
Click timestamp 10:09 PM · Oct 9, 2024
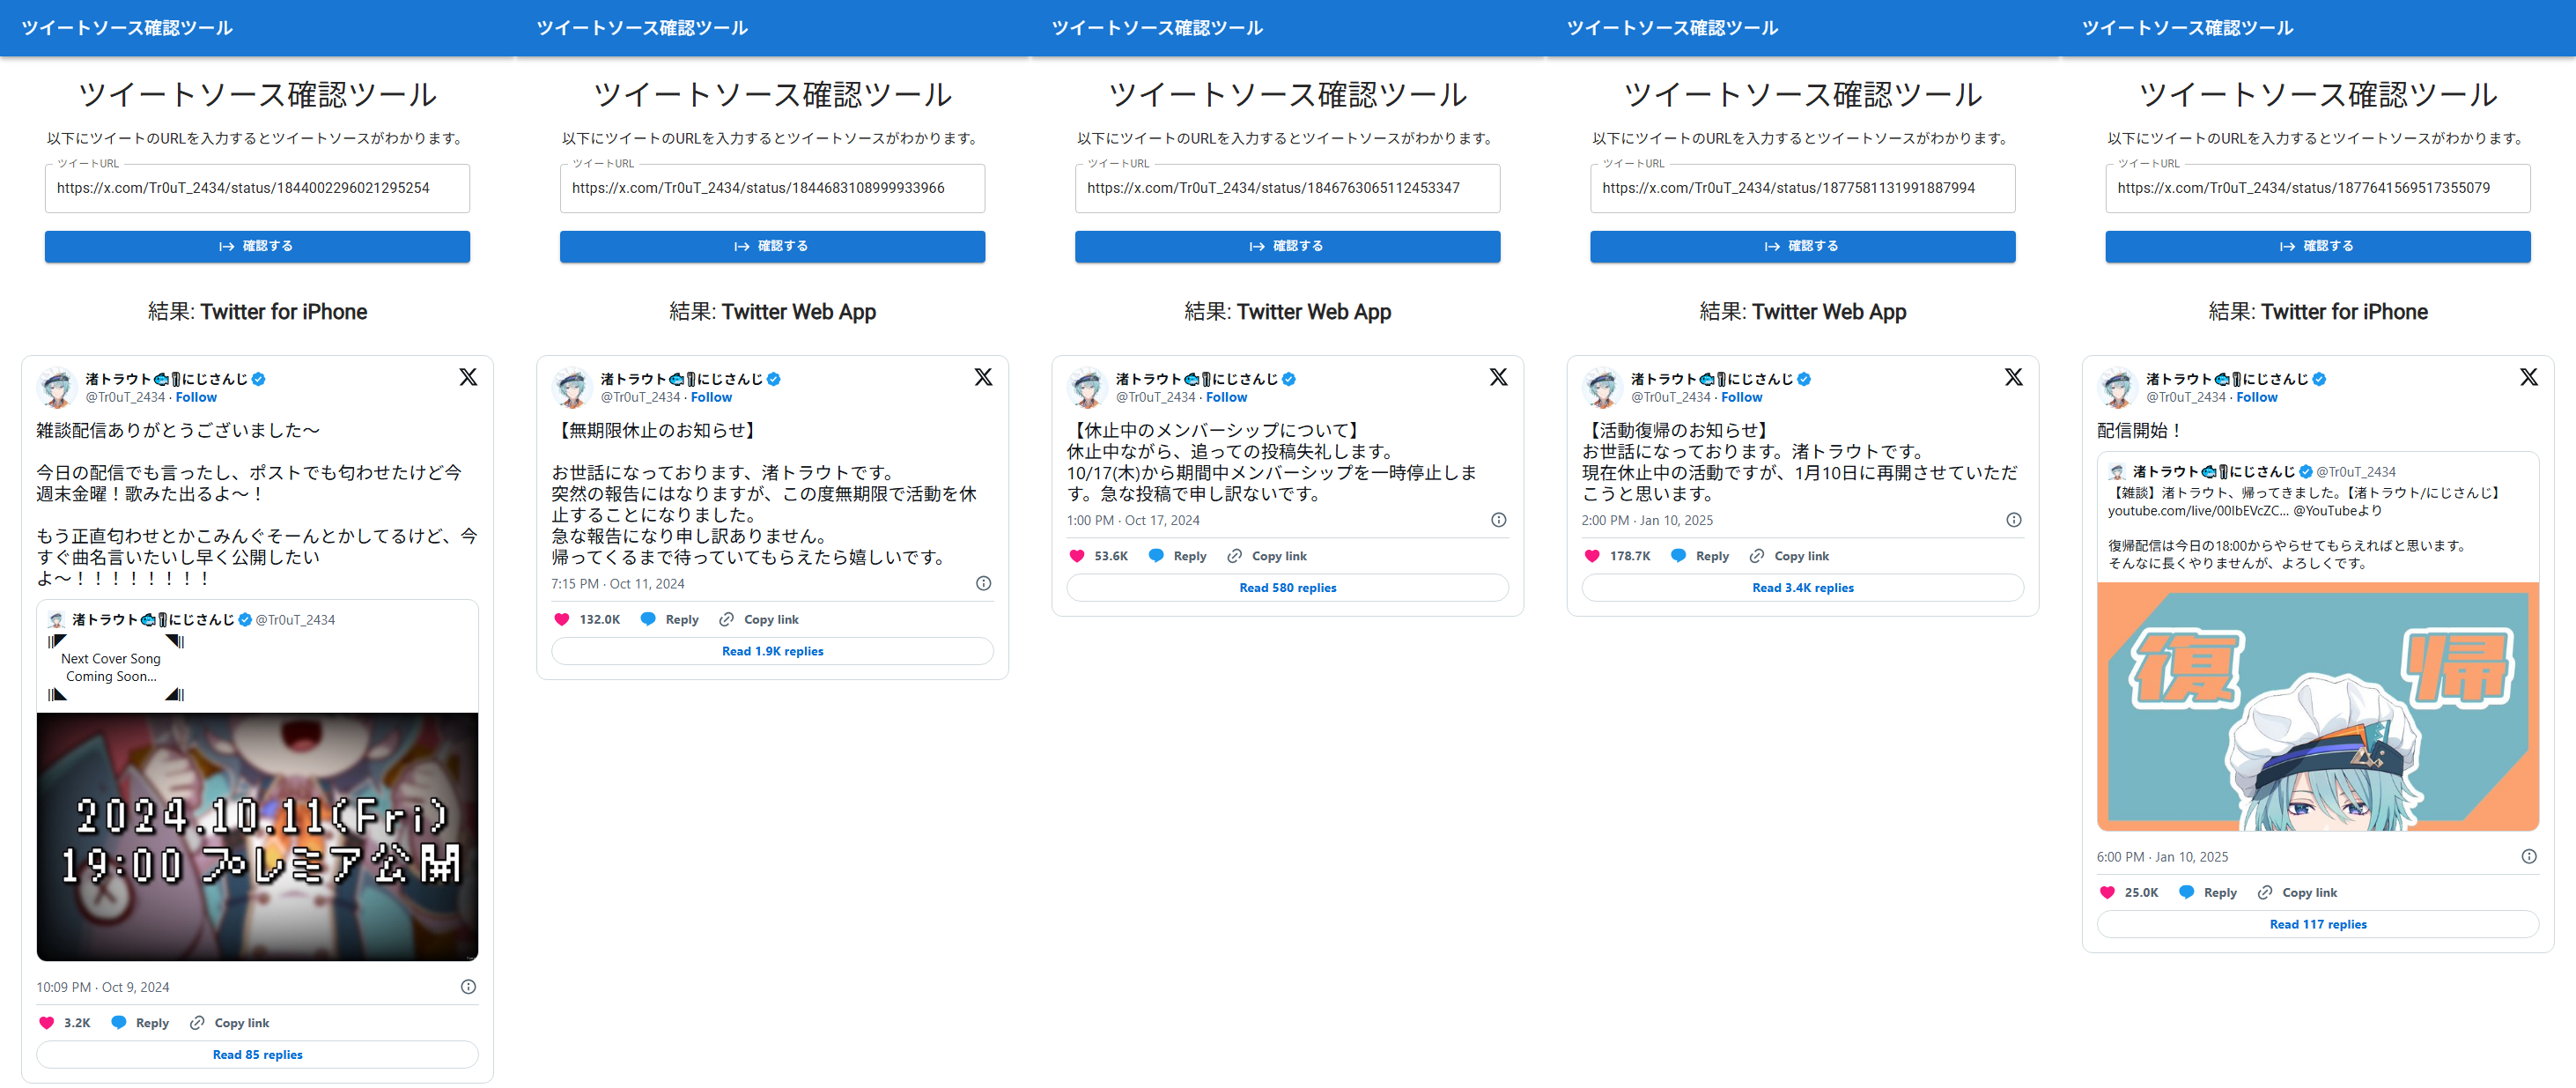coord(103,987)
